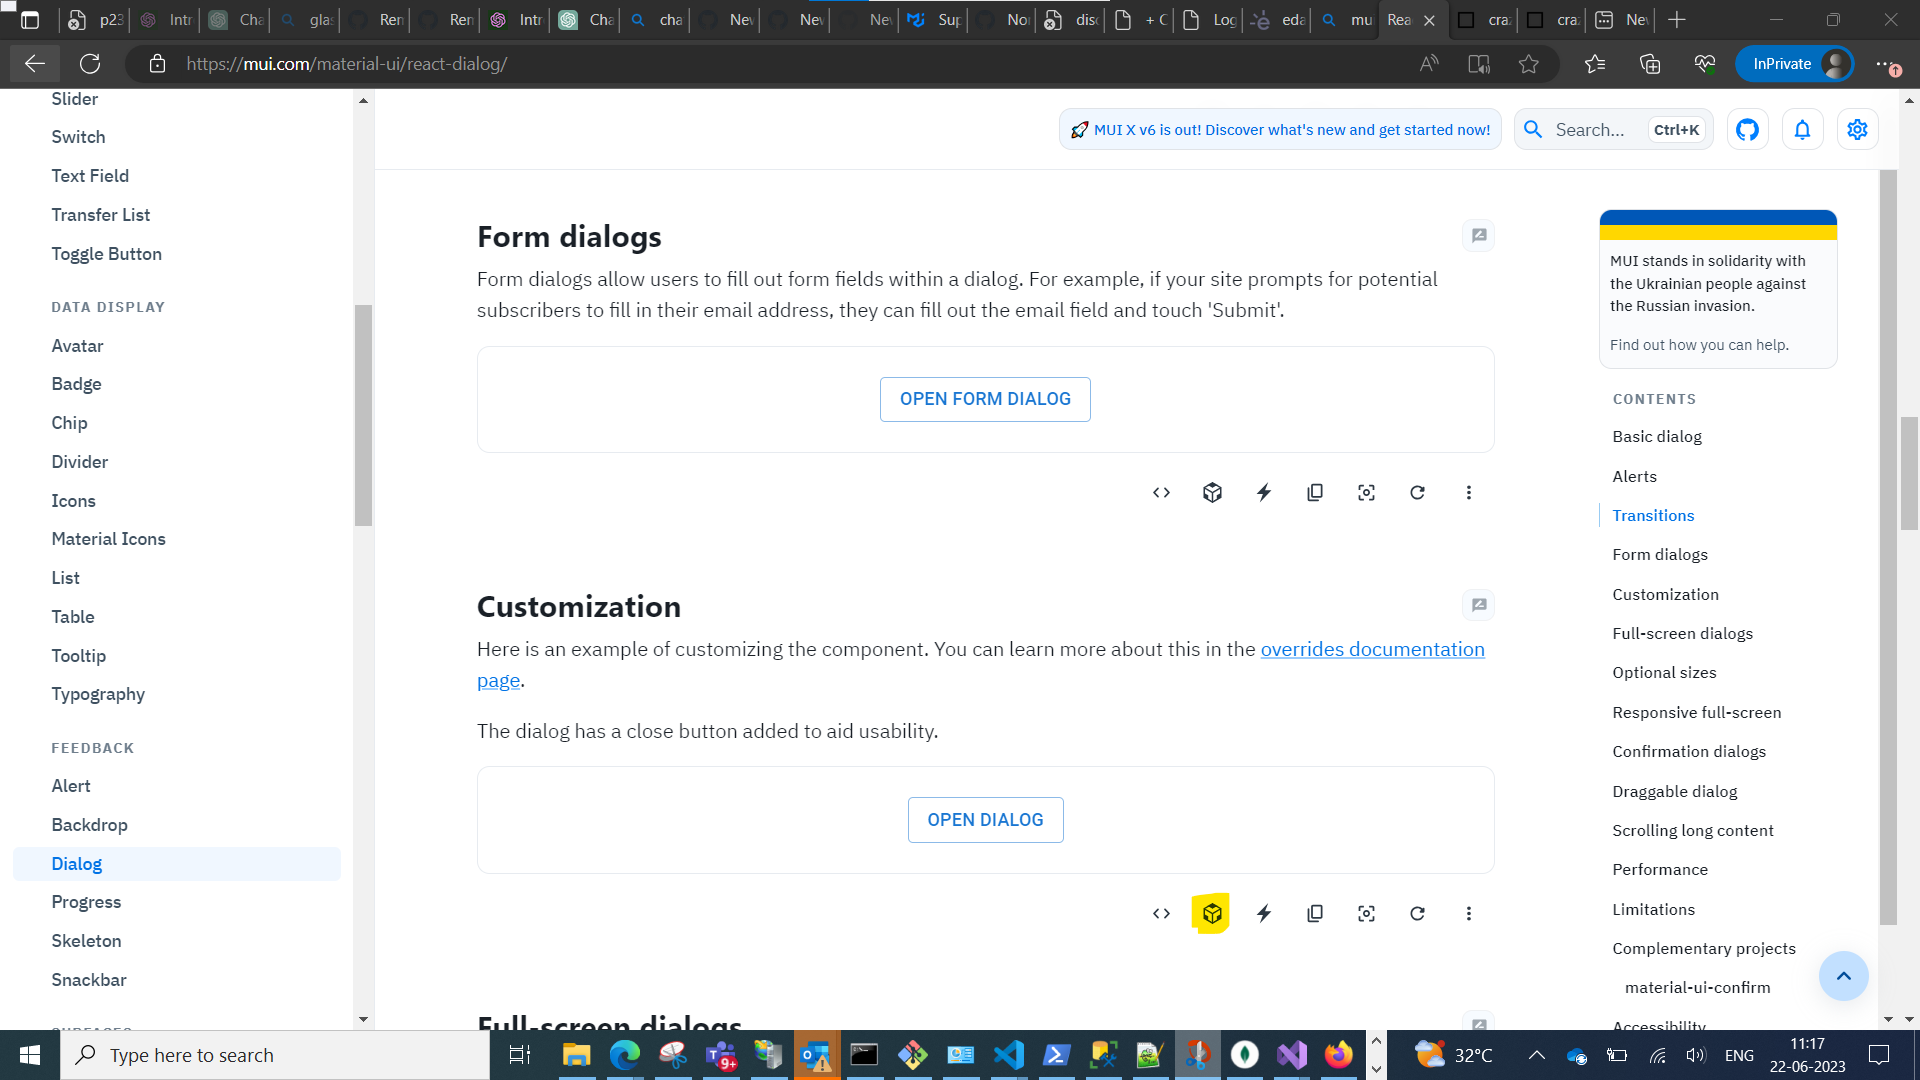Copy the Customization demo source code

point(1314,913)
